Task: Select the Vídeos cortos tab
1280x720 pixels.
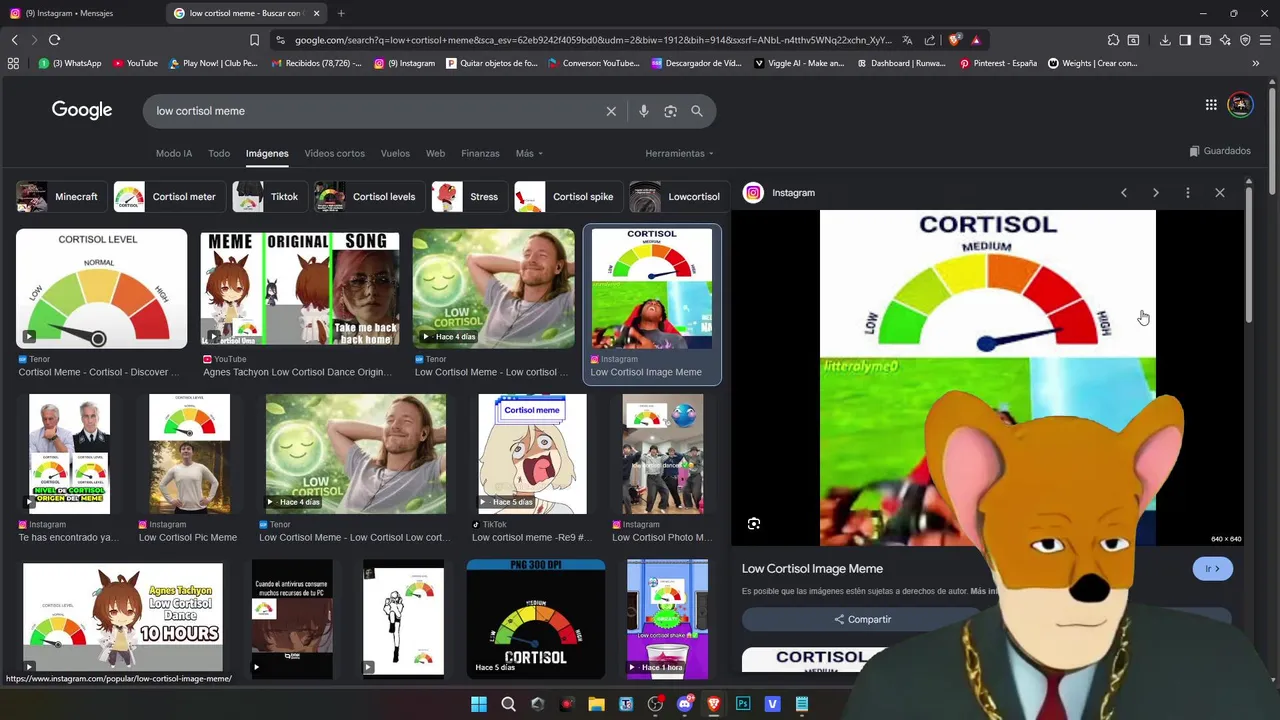Action: pos(334,153)
